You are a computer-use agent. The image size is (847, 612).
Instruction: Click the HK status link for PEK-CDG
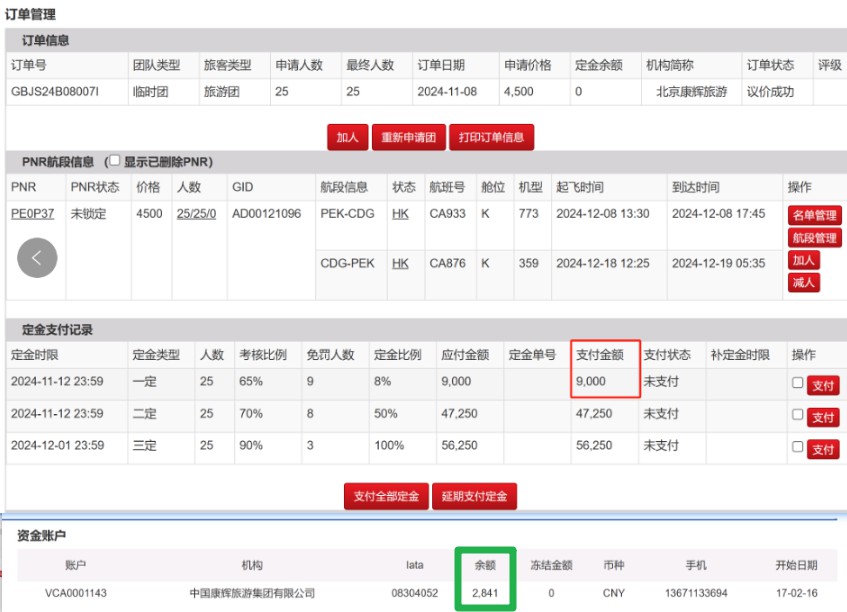click(x=400, y=214)
